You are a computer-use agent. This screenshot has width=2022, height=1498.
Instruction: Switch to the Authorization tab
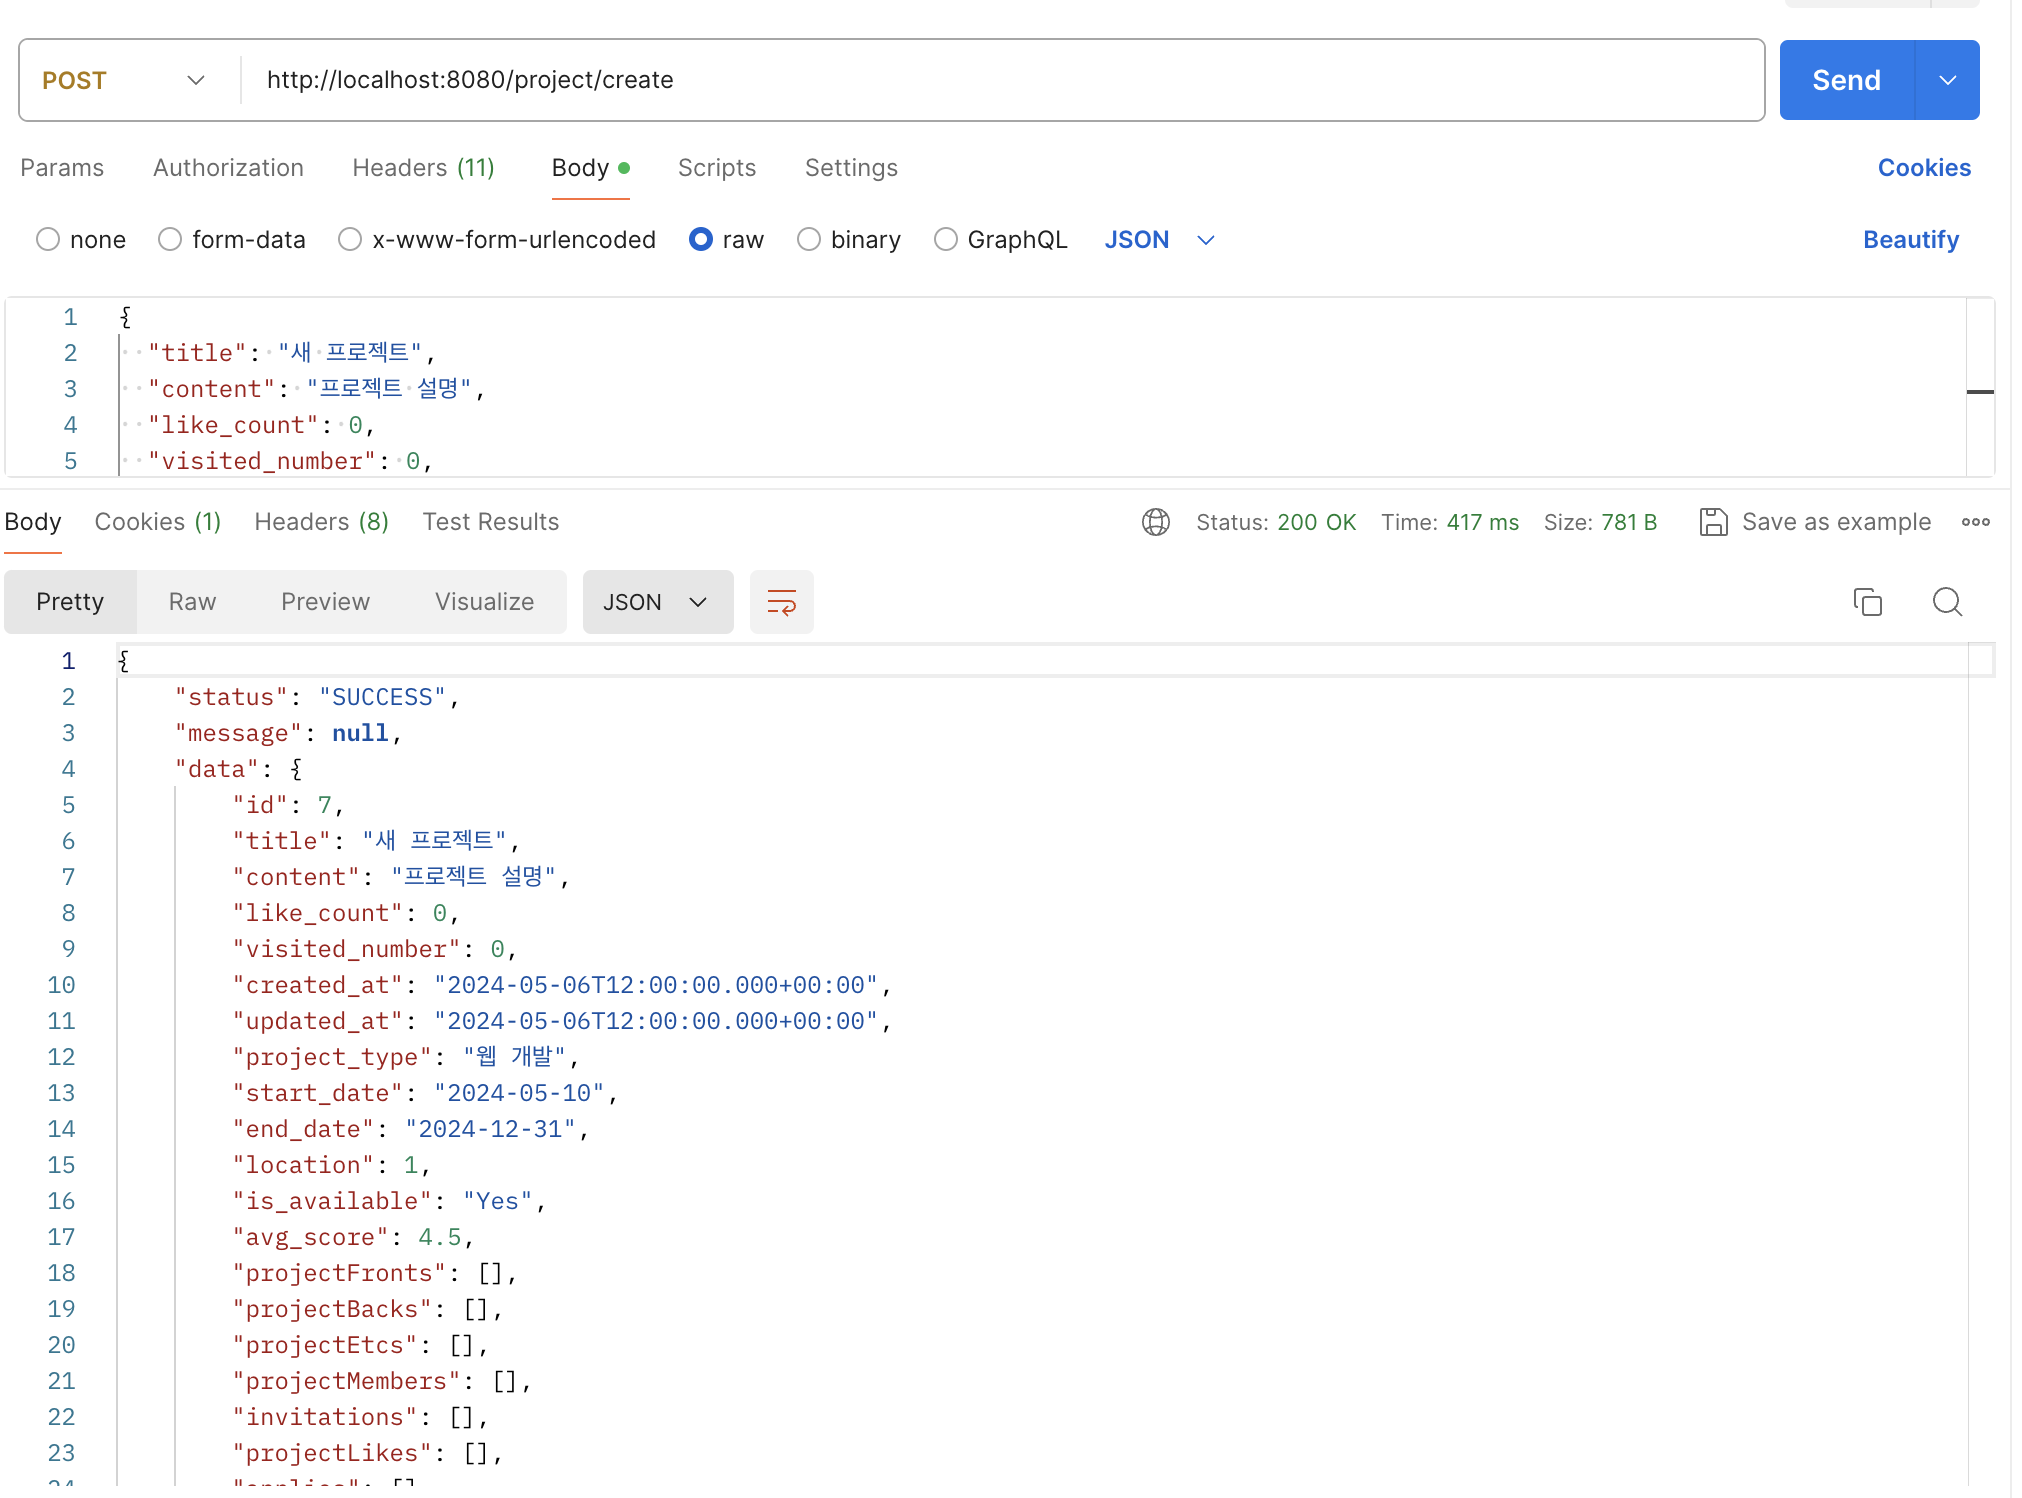(228, 168)
